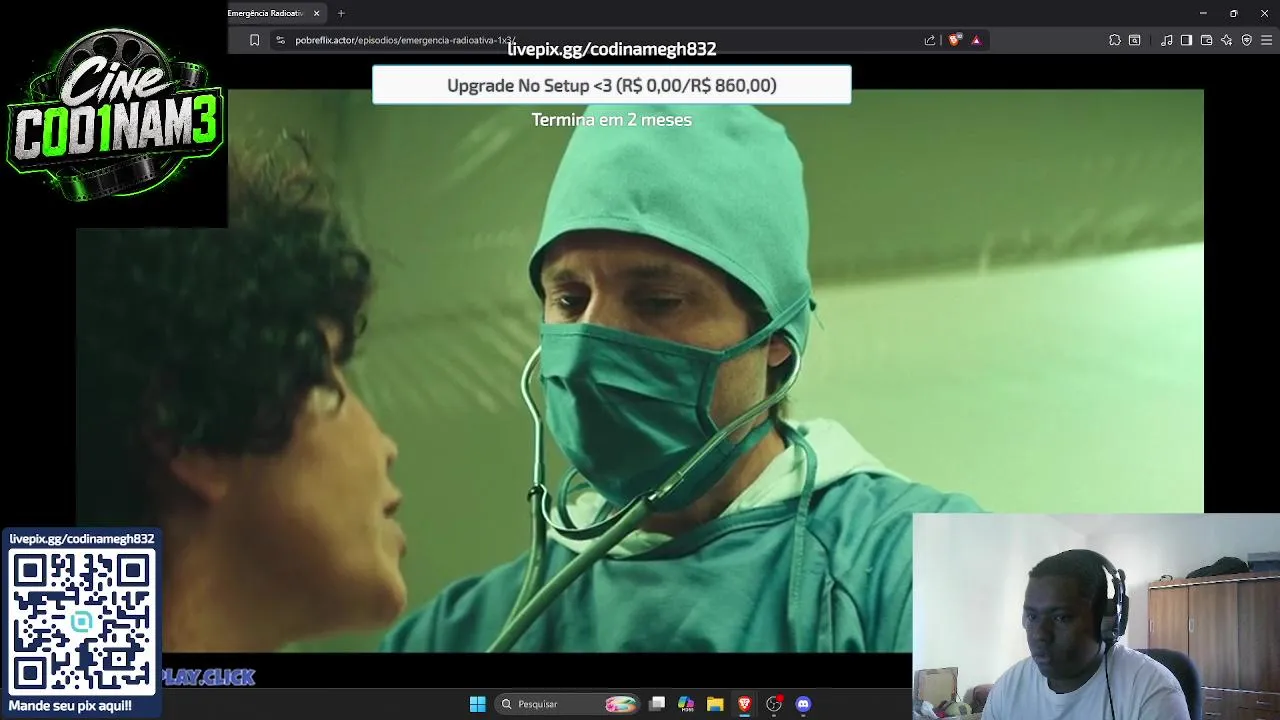Image resolution: width=1280 pixels, height=720 pixels.
Task: Toggle the Brave sidebar panel icon
Action: coord(1186,40)
